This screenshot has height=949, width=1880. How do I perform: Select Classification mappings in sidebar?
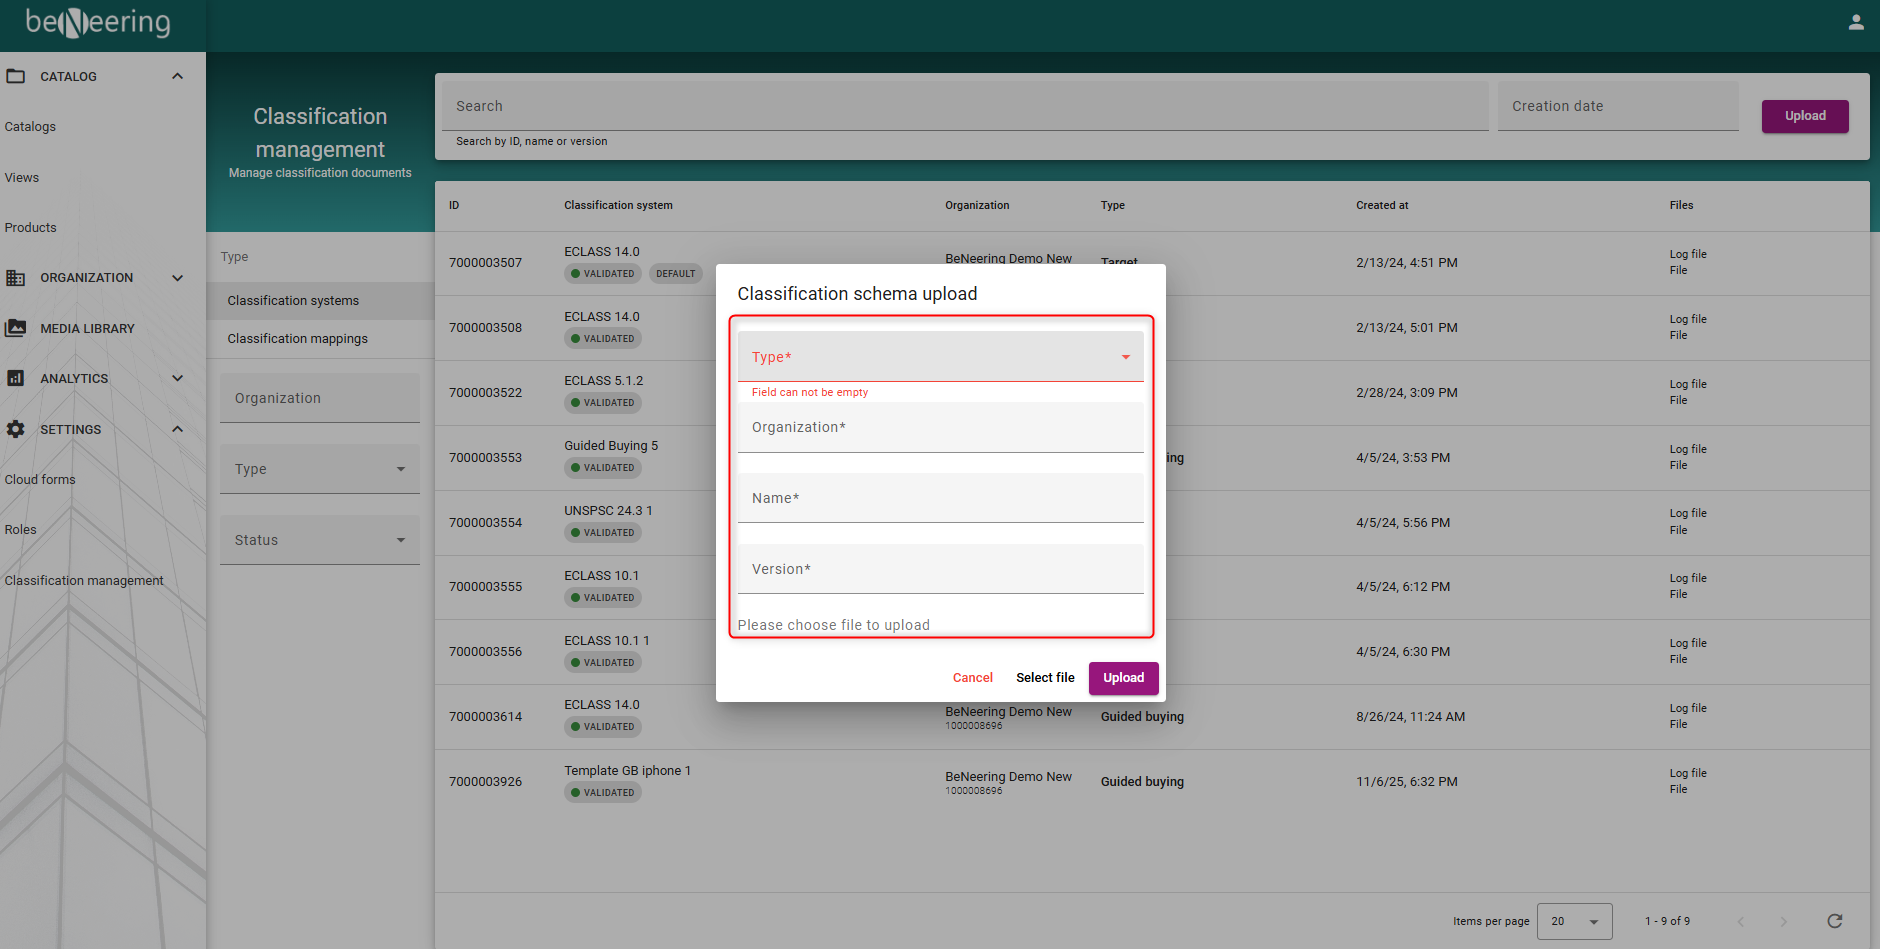pos(297,339)
